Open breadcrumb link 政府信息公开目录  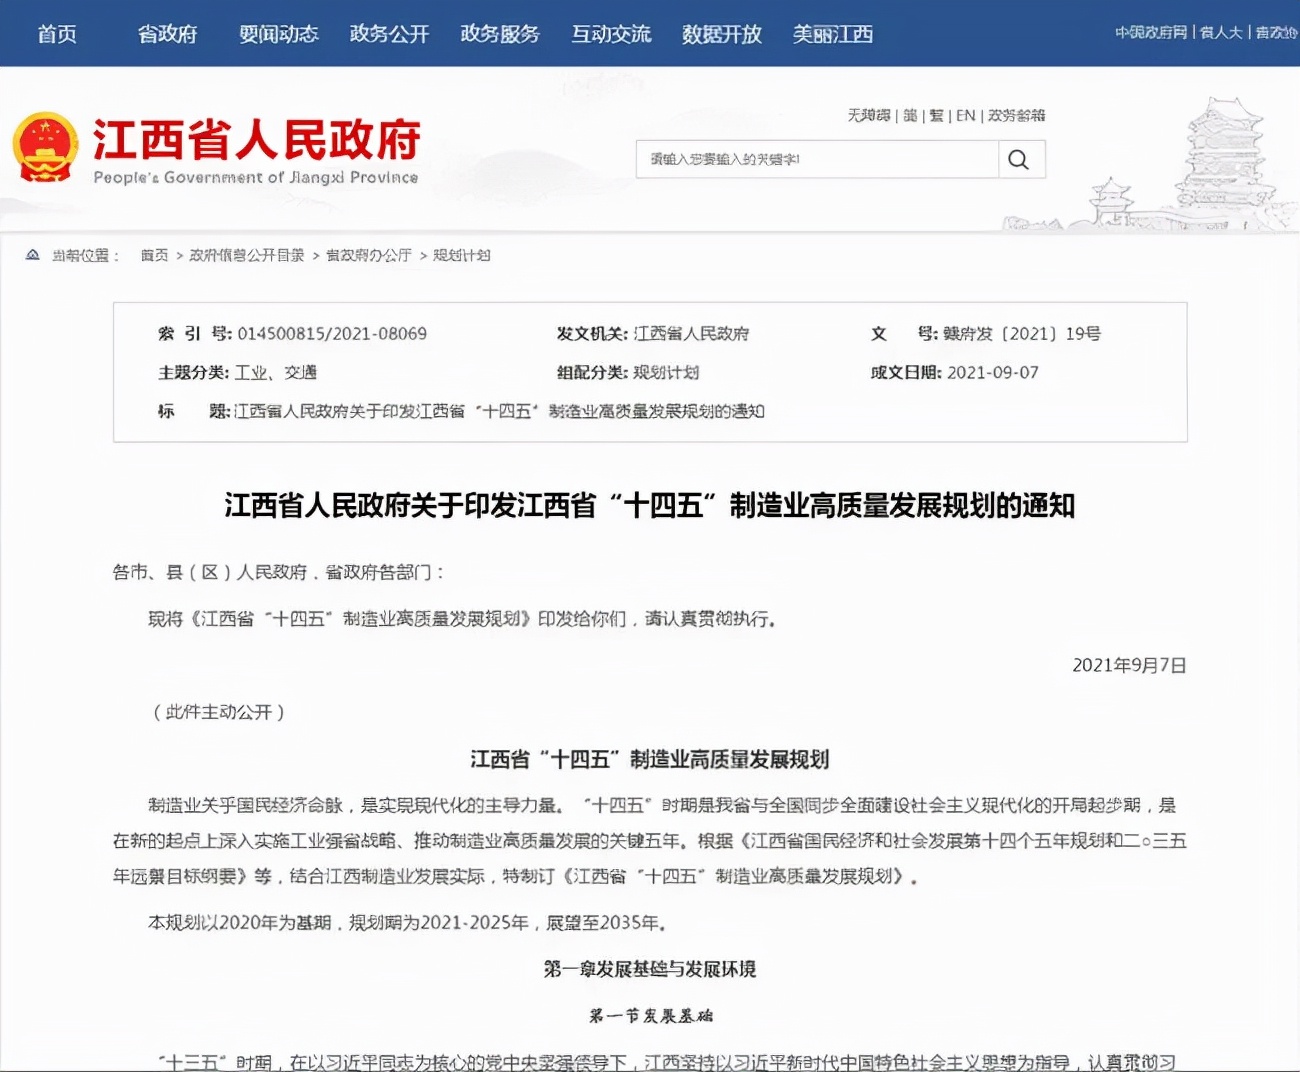244,255
